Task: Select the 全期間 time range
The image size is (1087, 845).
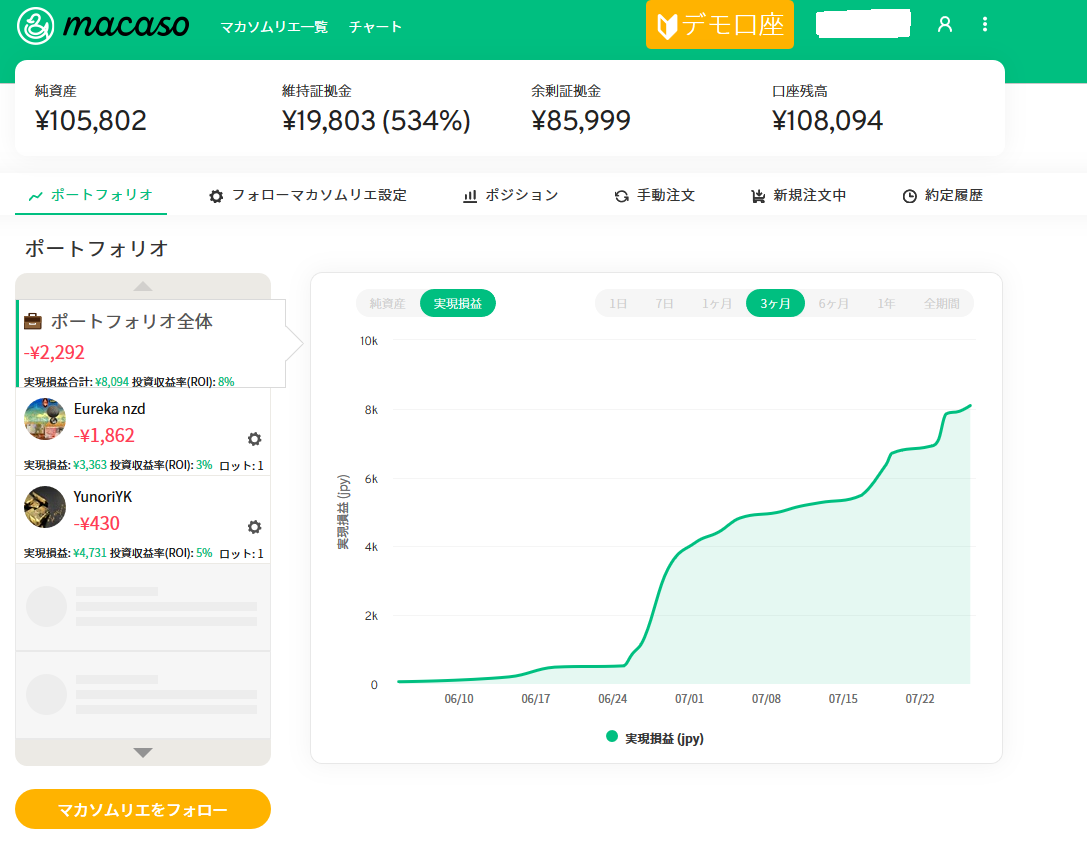Action: [942, 303]
